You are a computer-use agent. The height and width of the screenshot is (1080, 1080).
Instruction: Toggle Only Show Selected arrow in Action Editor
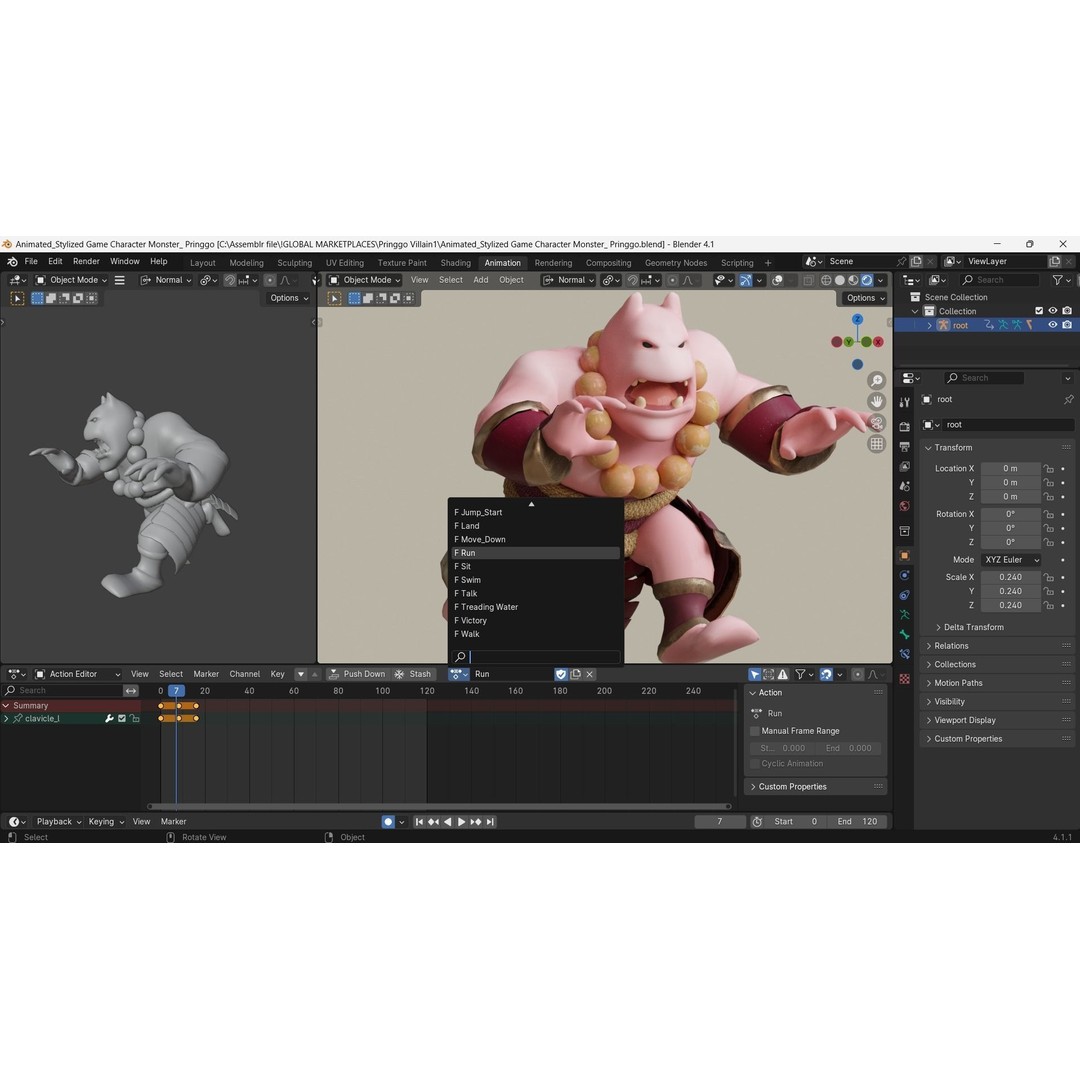tap(755, 674)
